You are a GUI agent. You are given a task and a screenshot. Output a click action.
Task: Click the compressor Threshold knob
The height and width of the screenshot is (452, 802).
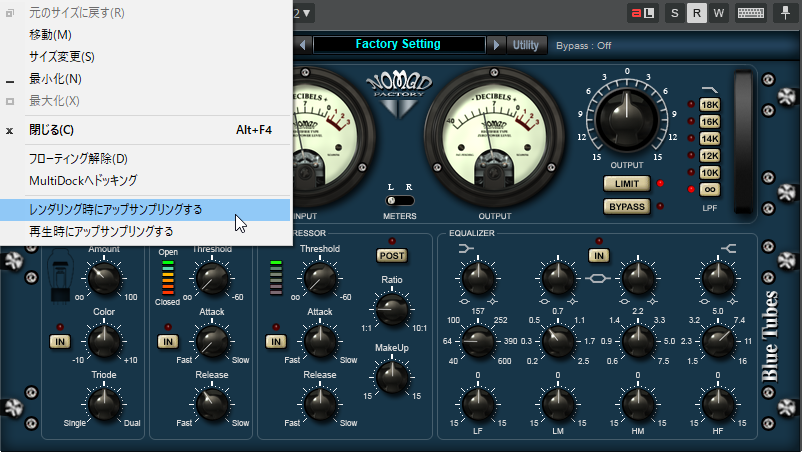click(320, 278)
